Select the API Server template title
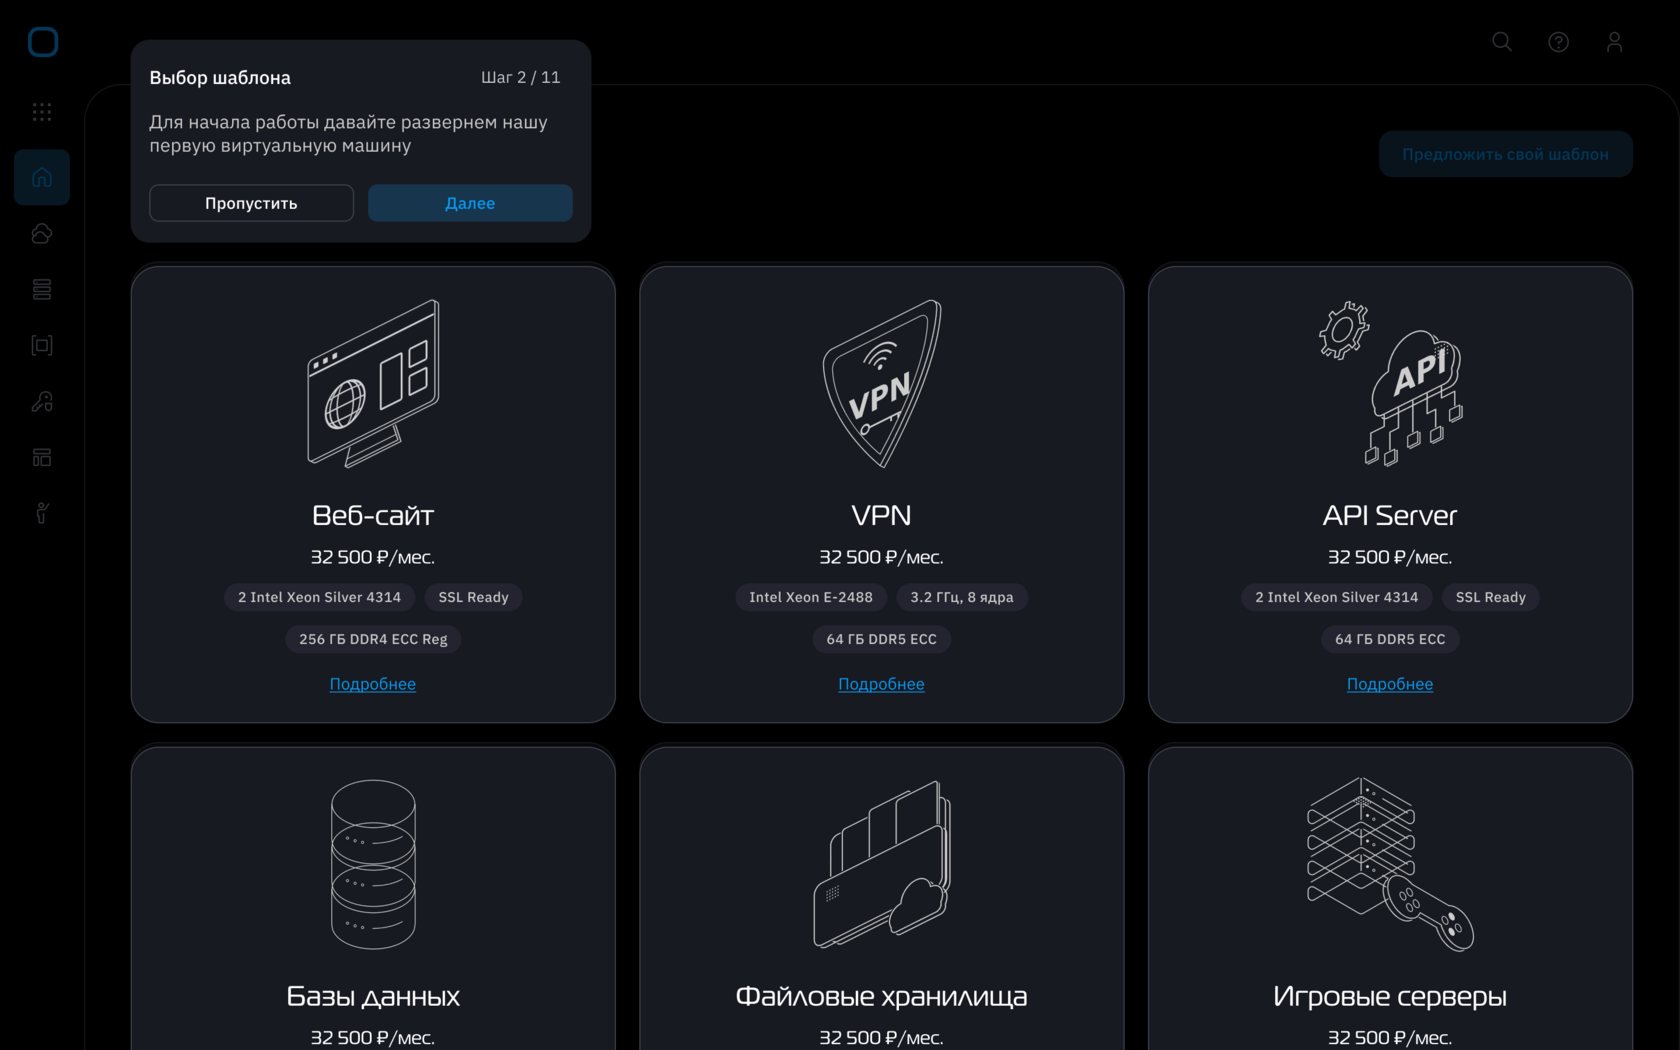The width and height of the screenshot is (1680, 1050). click(1390, 515)
